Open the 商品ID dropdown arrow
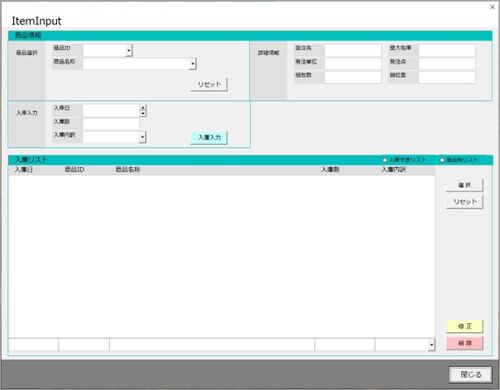Image resolution: width=500 pixels, height=390 pixels. (x=129, y=51)
